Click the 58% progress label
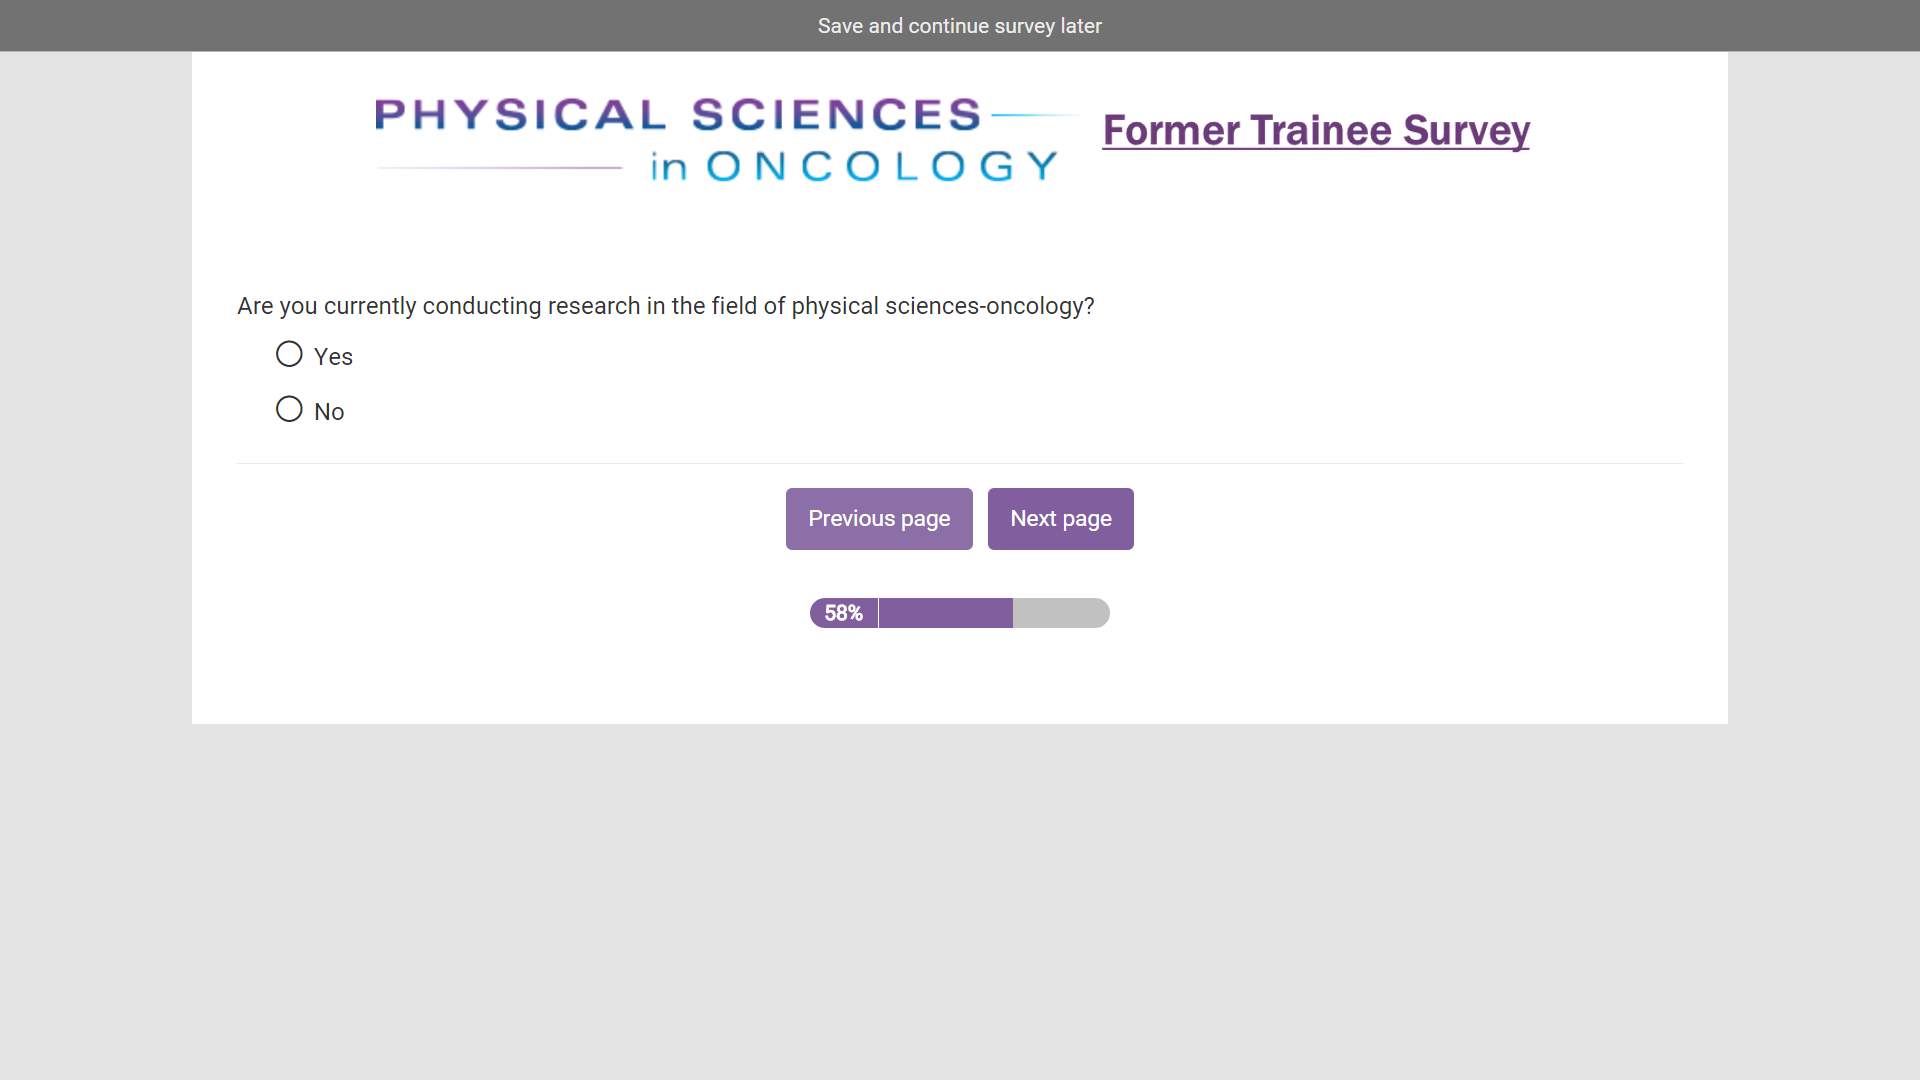The image size is (1920, 1080). [843, 613]
